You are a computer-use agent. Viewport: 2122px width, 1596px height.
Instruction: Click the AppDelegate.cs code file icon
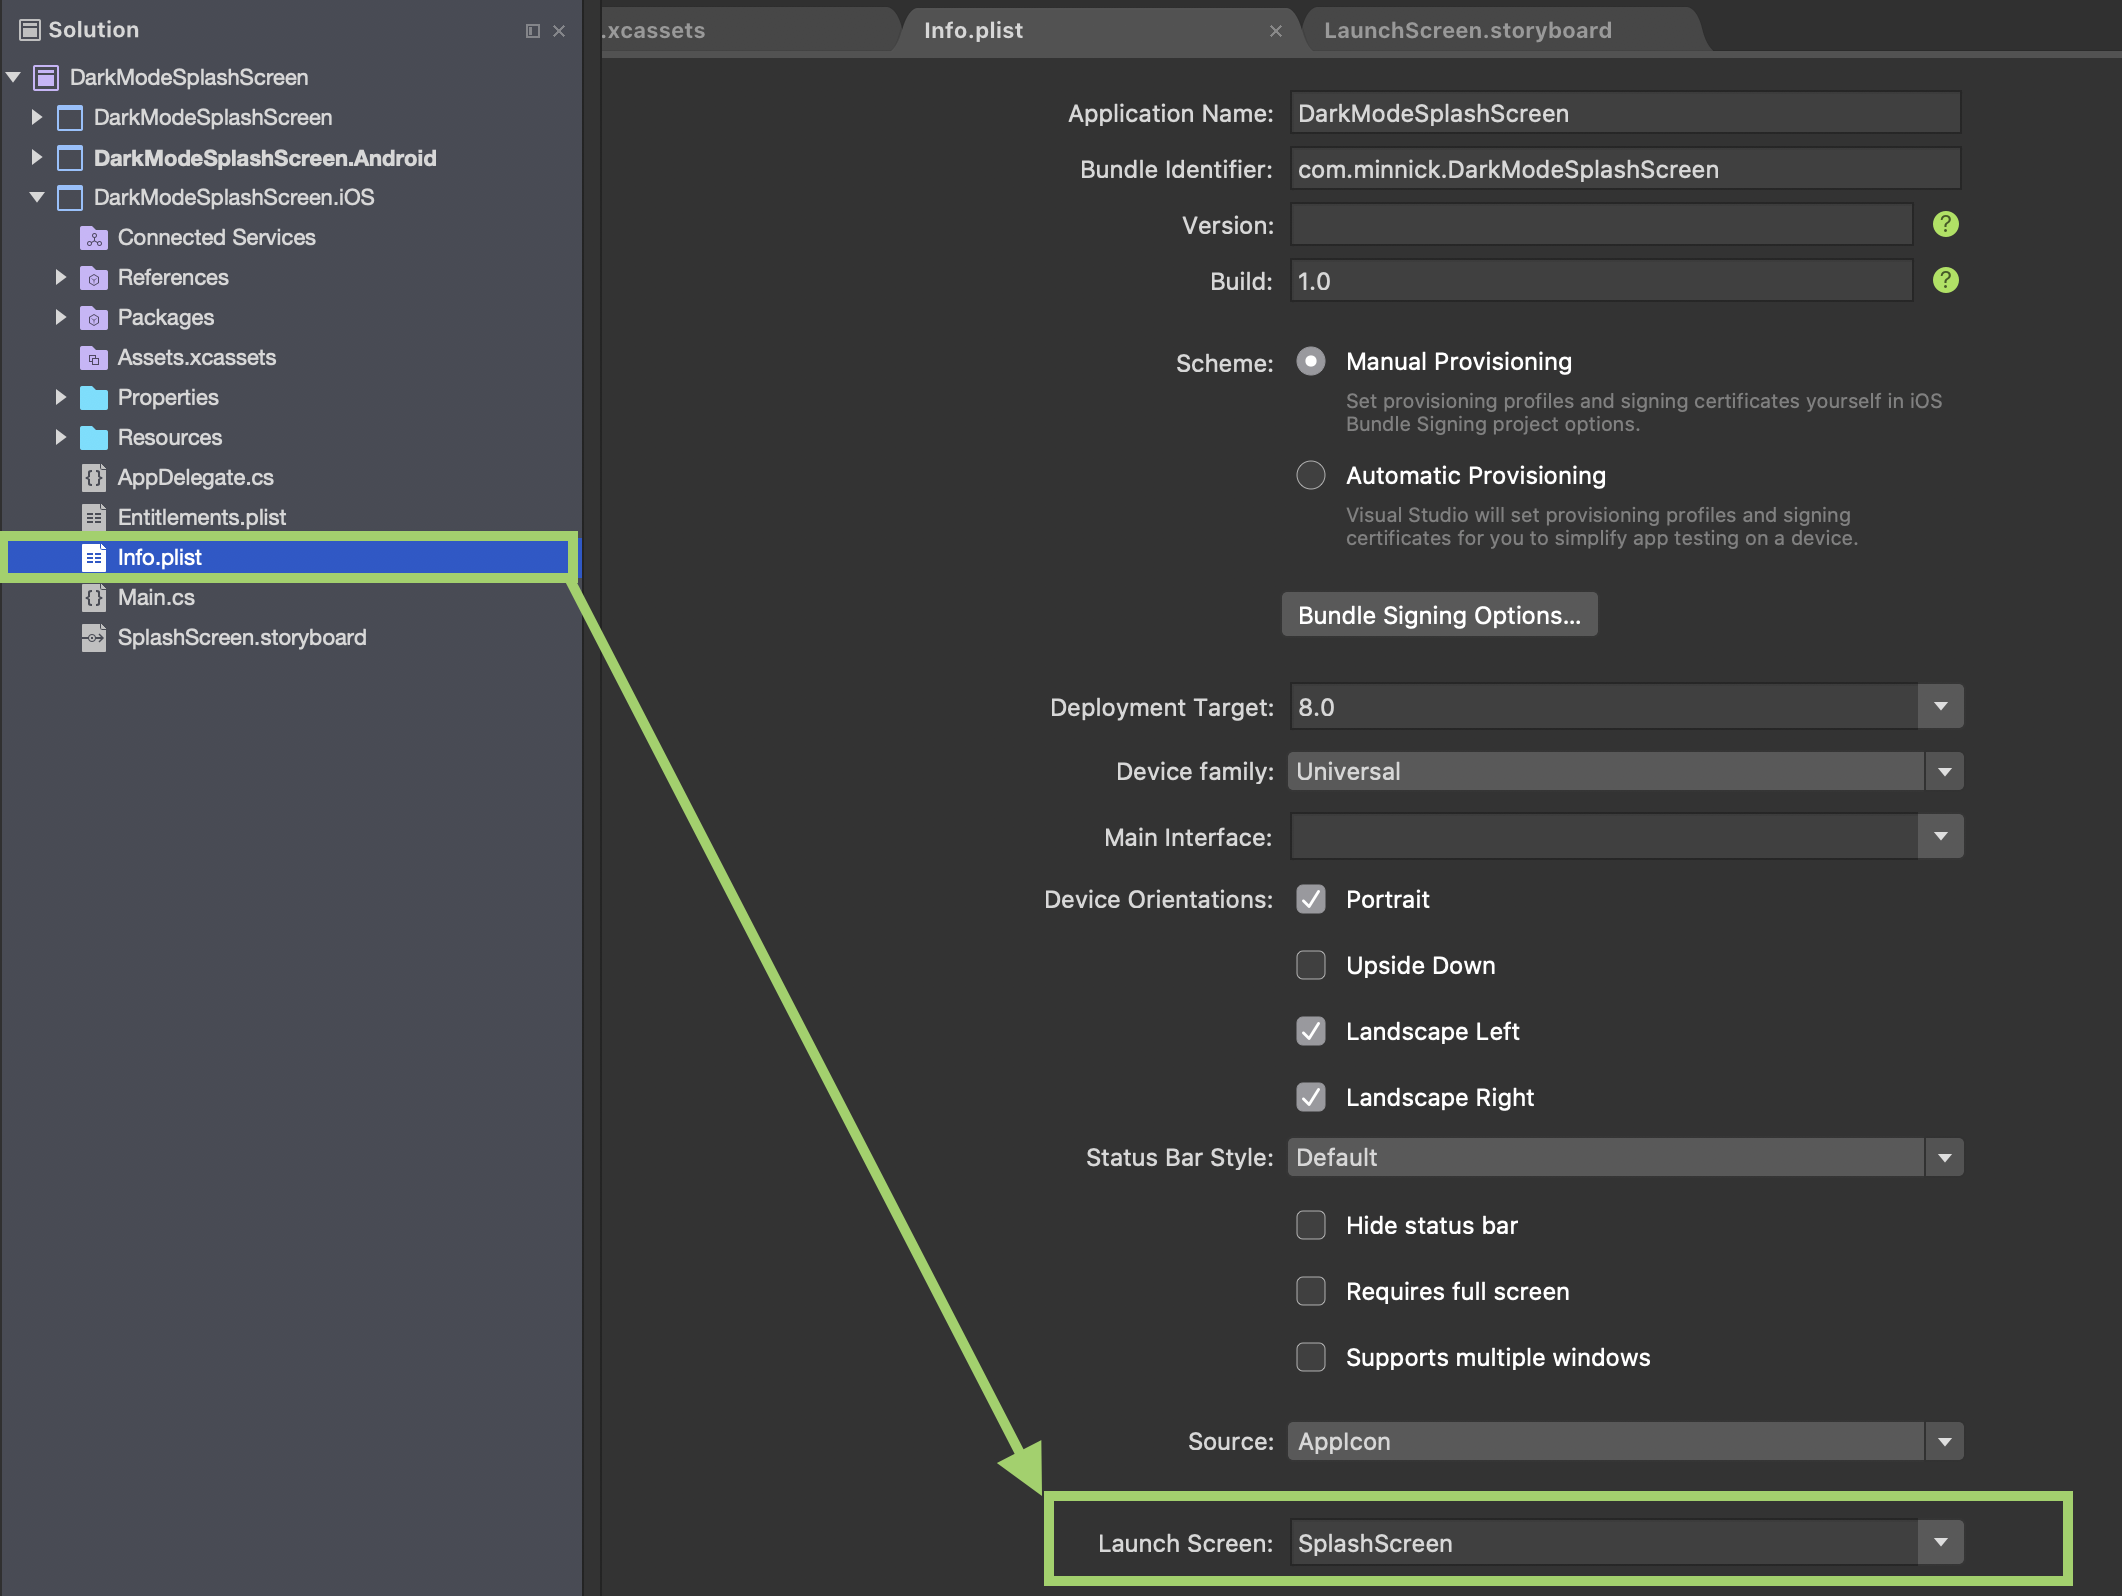pyautogui.click(x=94, y=478)
